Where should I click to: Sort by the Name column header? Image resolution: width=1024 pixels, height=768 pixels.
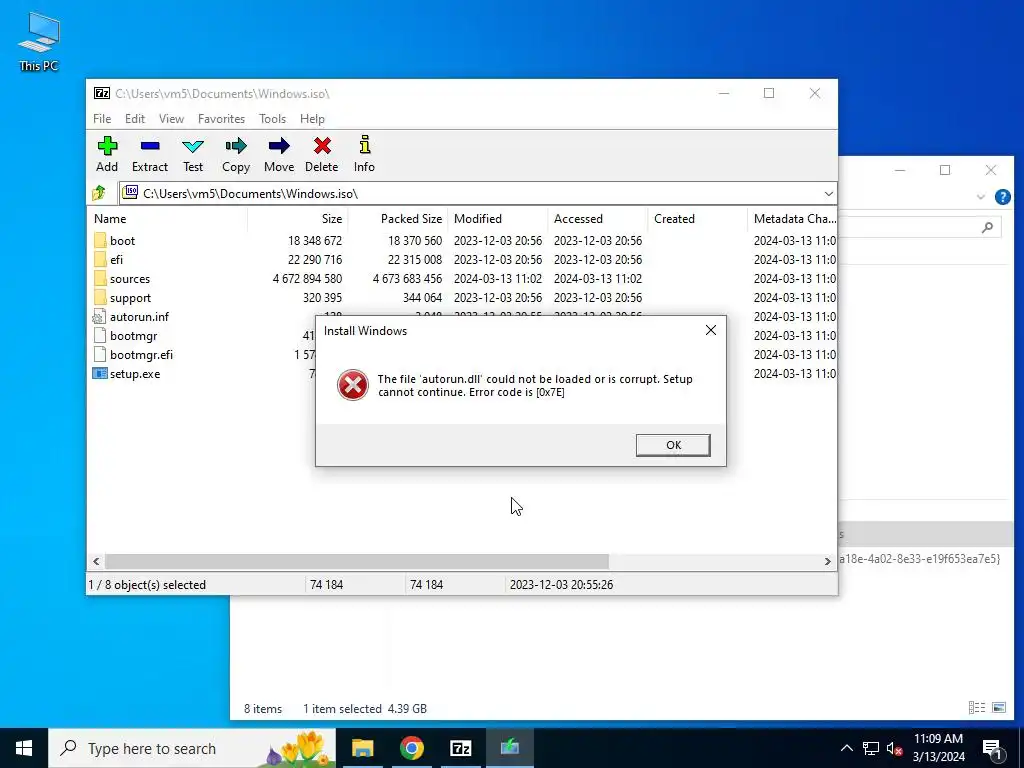[x=167, y=219]
